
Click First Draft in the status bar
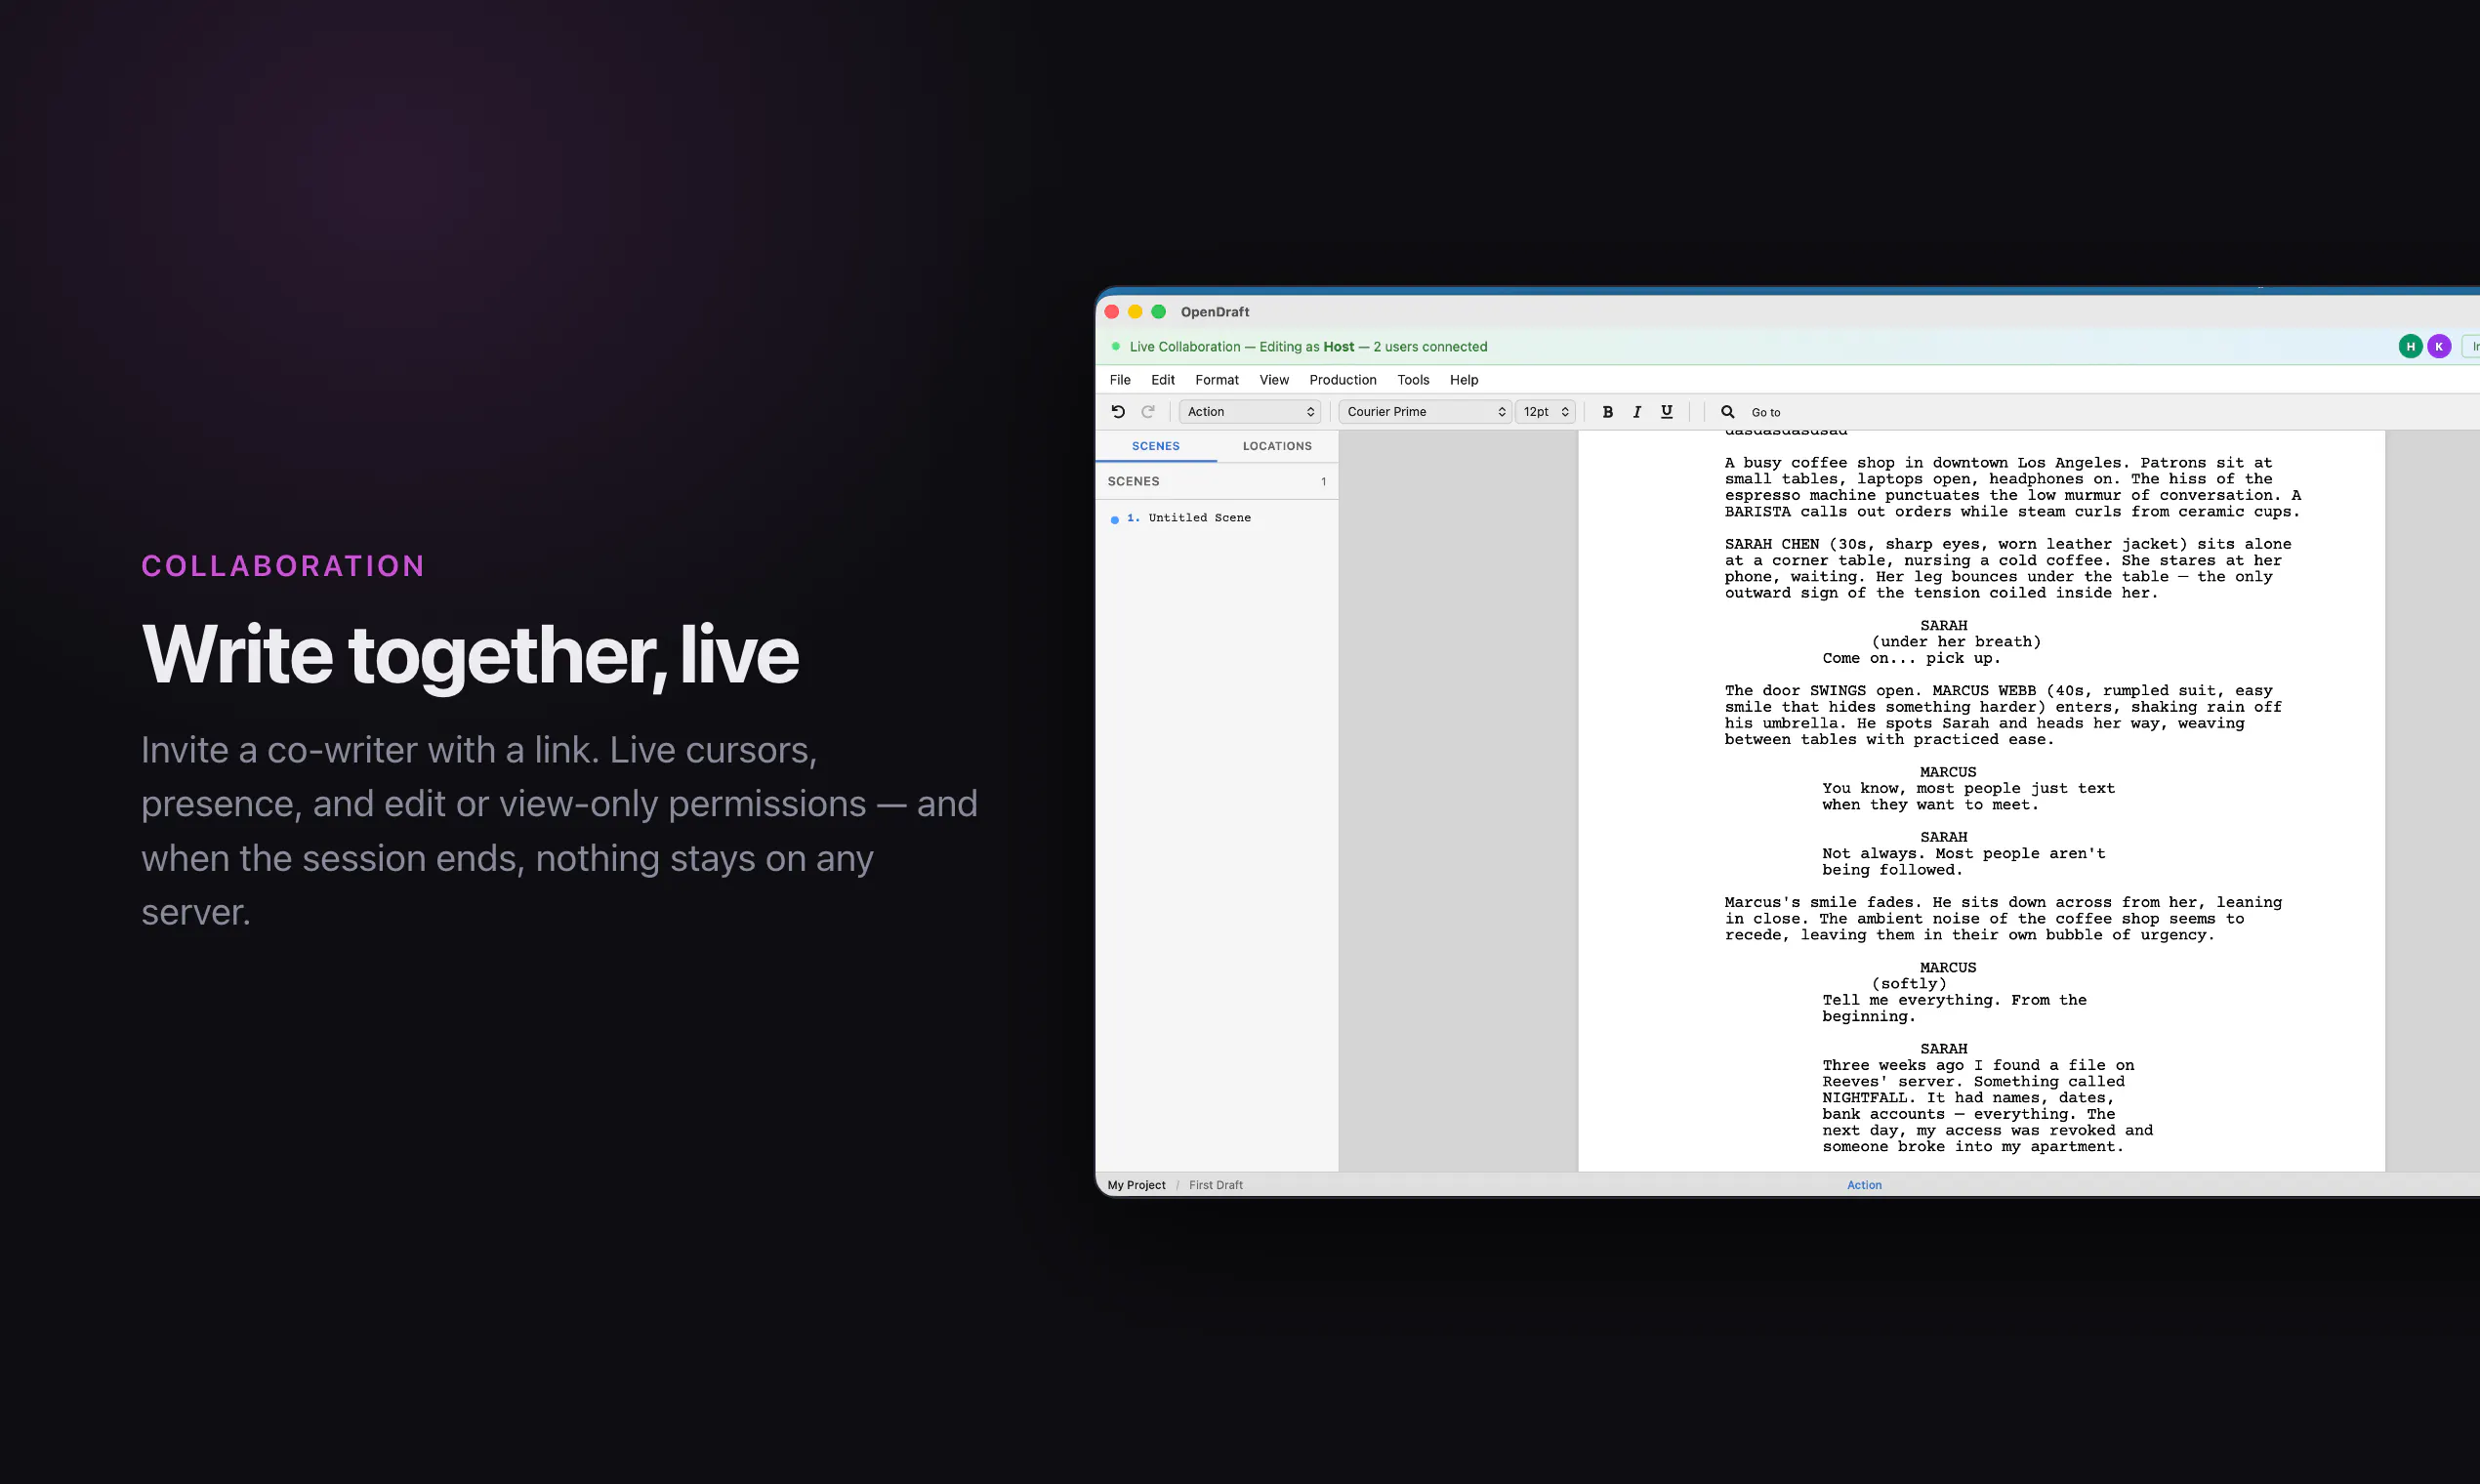click(x=1215, y=1185)
